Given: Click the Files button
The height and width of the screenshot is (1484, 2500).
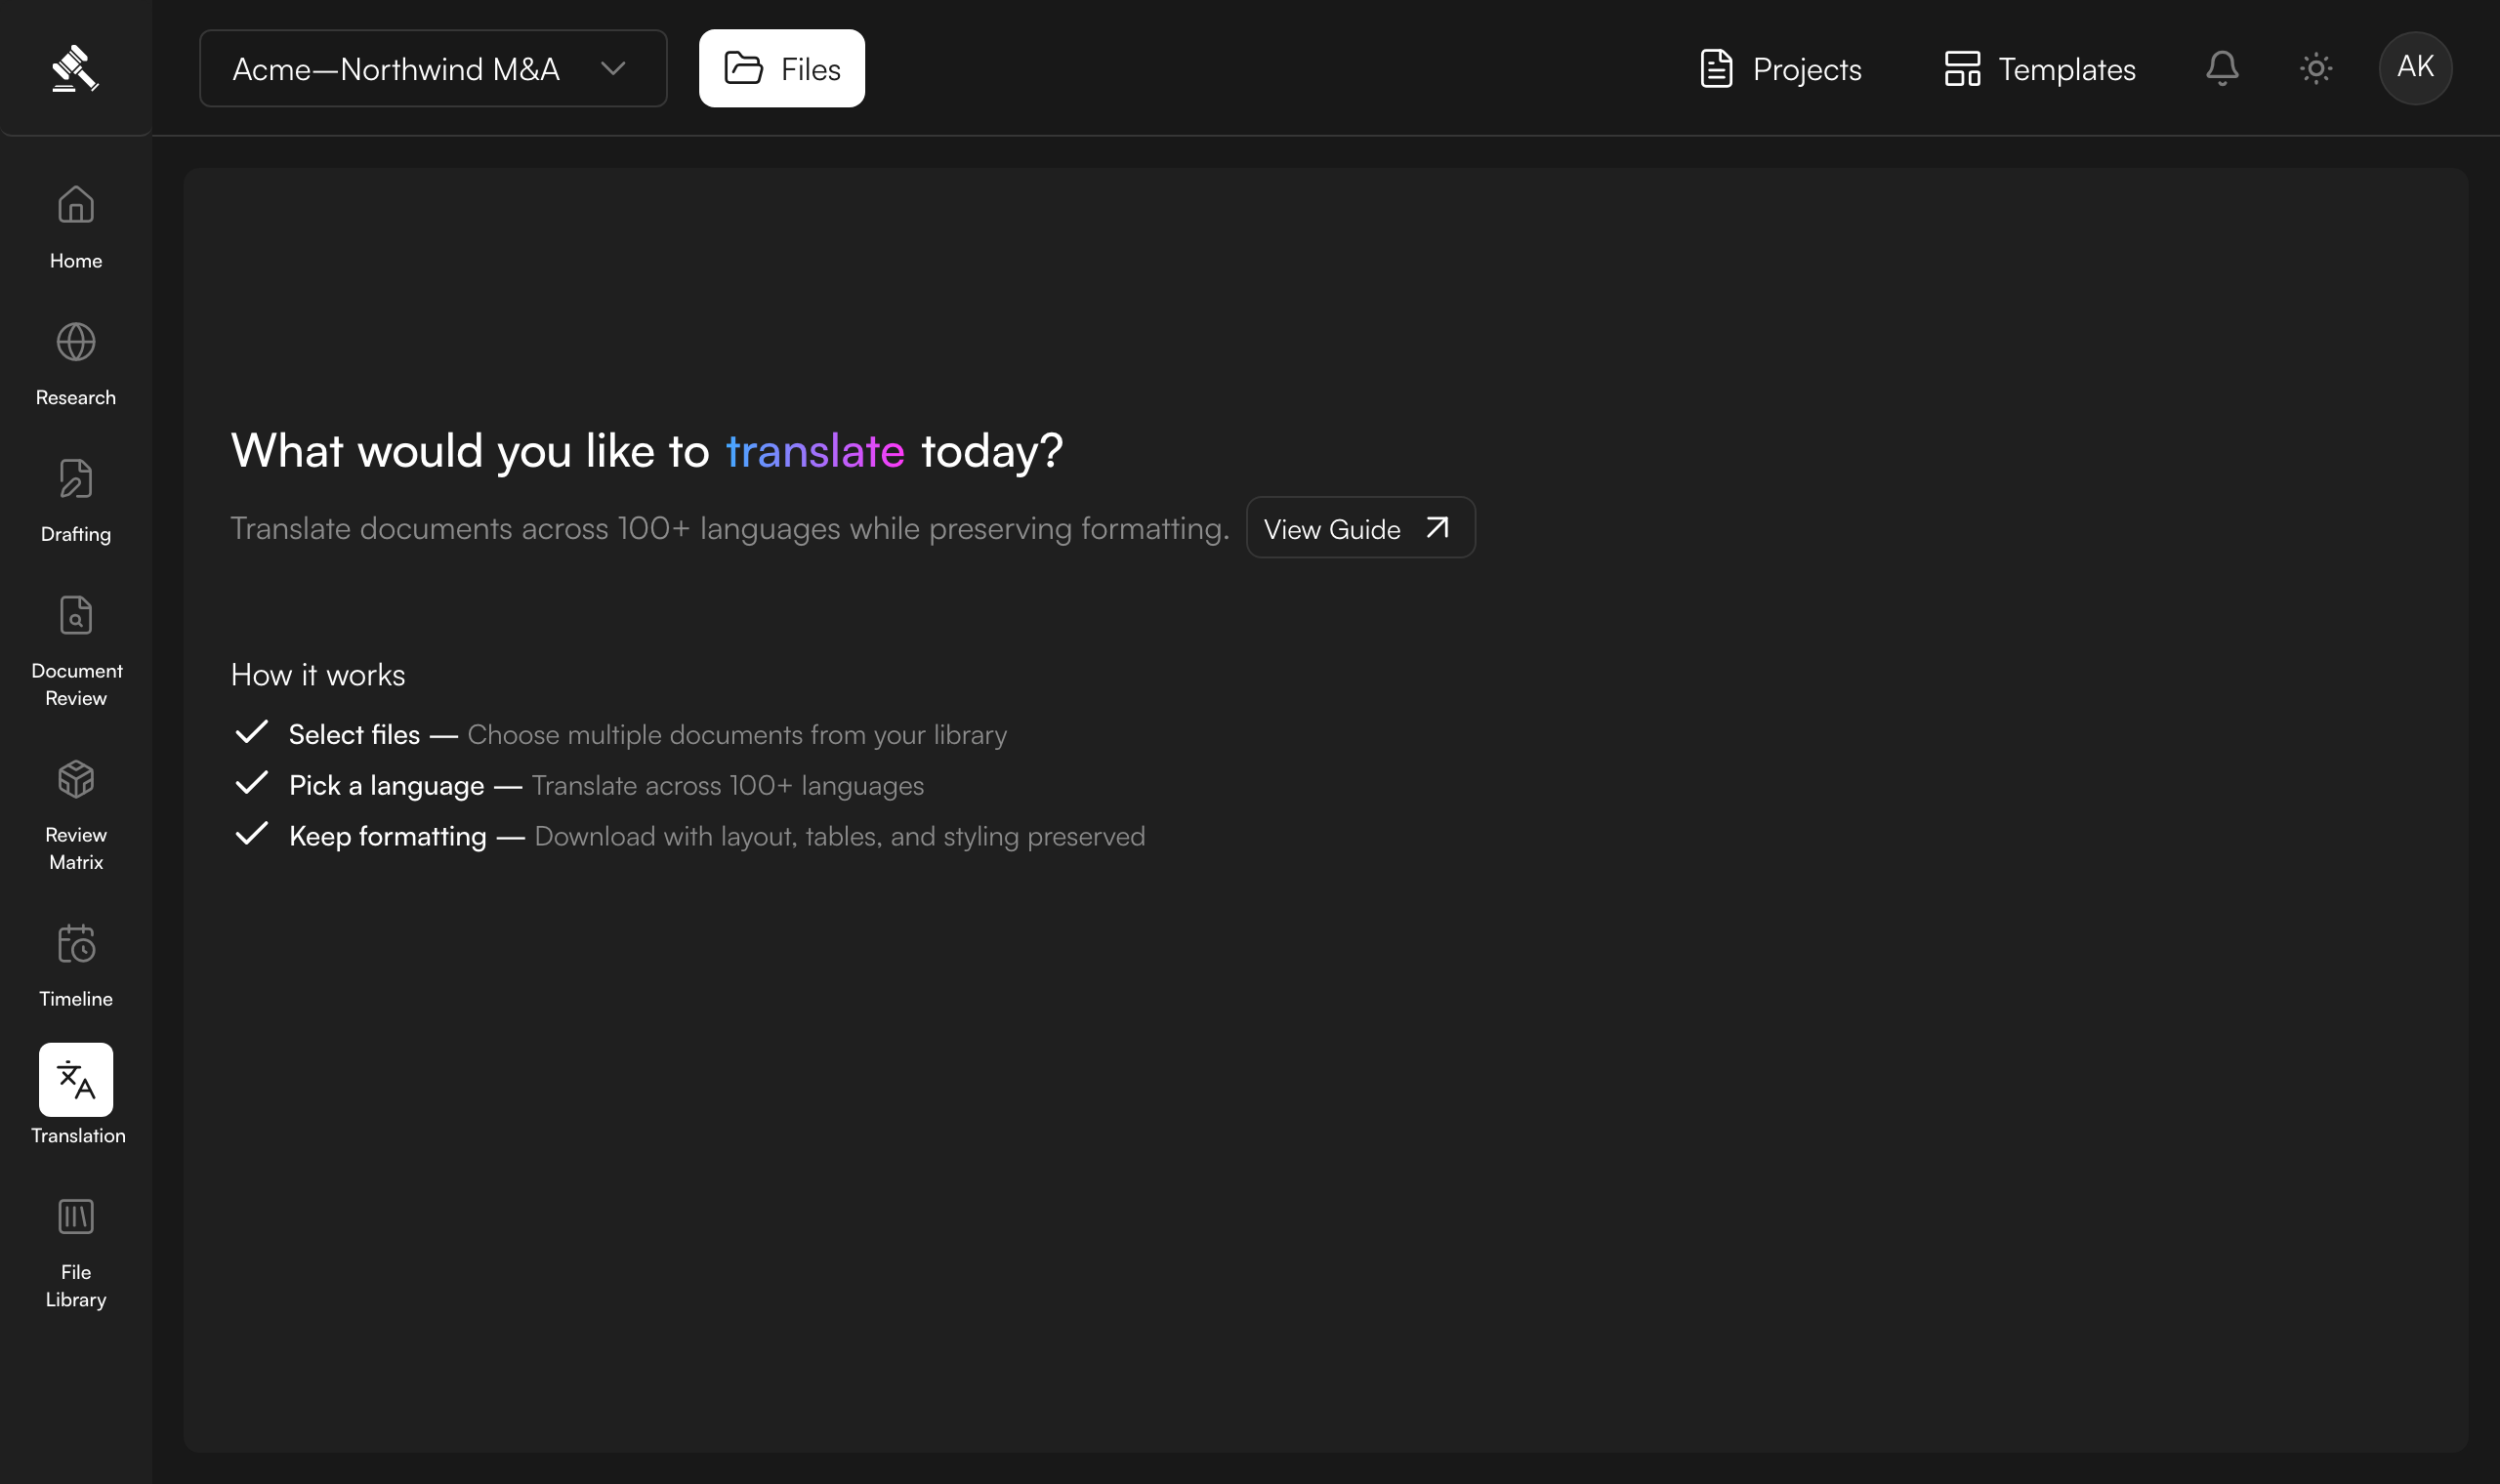Looking at the screenshot, I should (782, 68).
